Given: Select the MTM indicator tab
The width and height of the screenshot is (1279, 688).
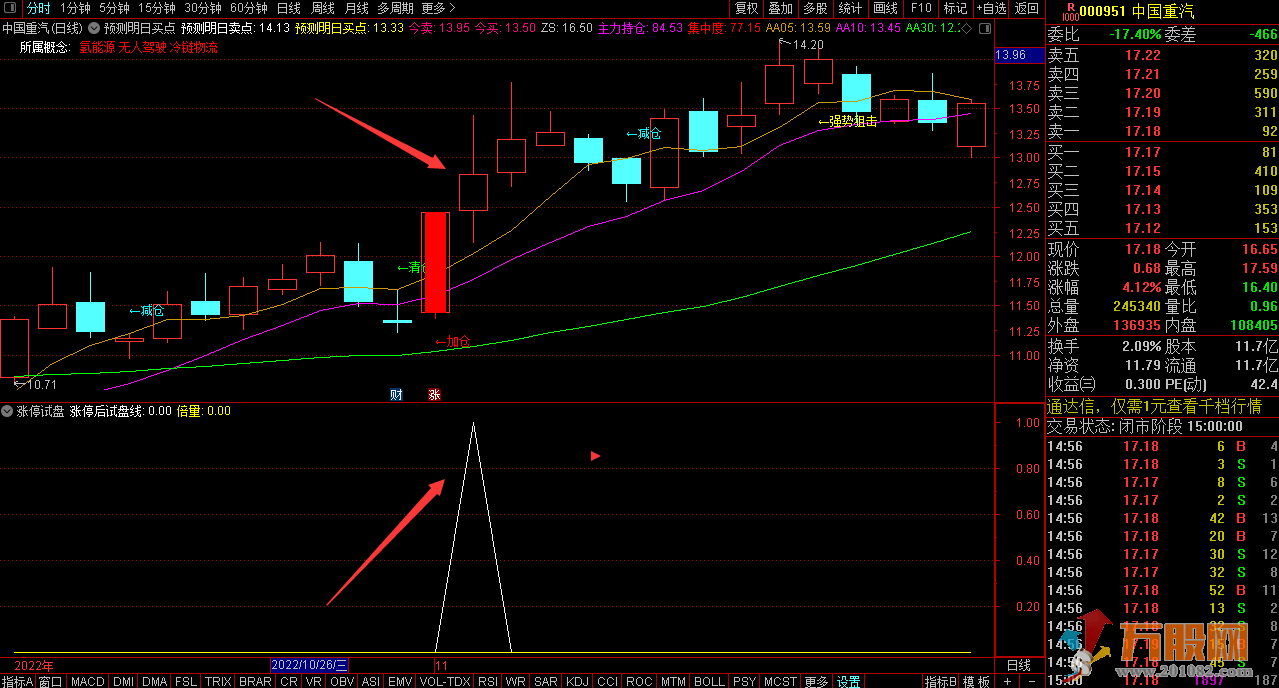Looking at the screenshot, I should coord(674,681).
